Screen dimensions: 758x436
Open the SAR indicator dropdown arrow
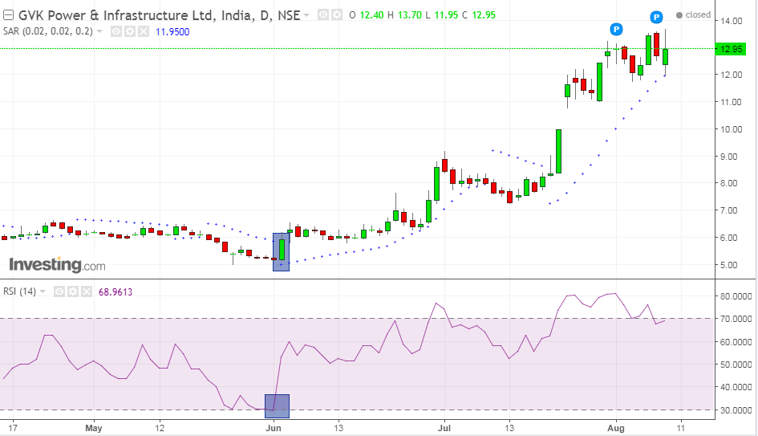coord(100,31)
